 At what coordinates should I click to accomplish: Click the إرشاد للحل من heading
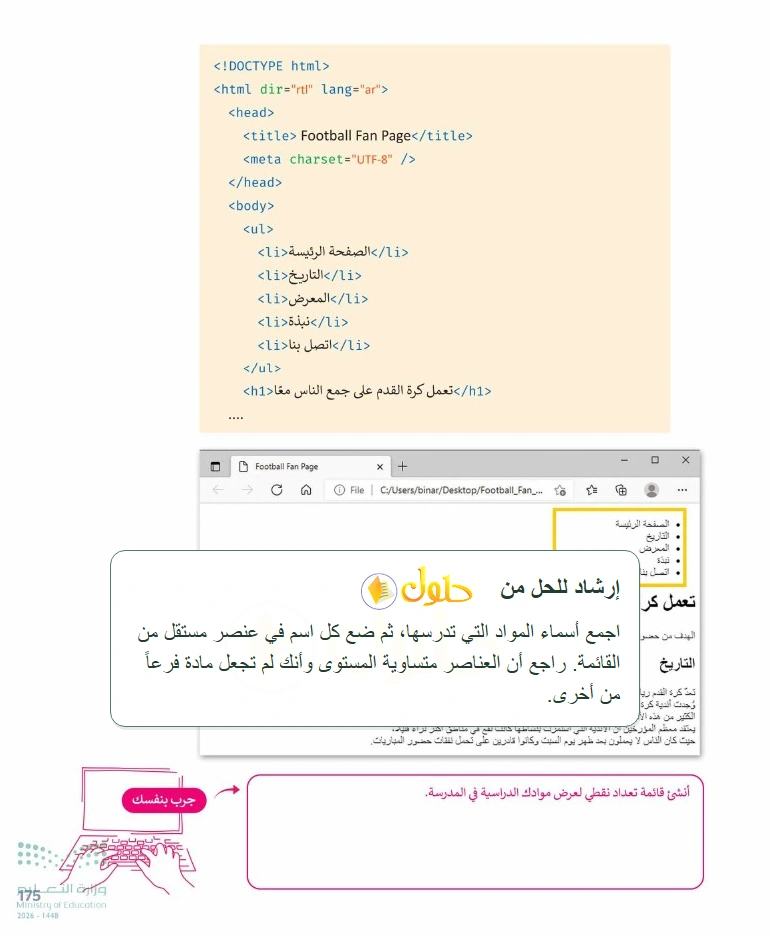pyautogui.click(x=560, y=588)
